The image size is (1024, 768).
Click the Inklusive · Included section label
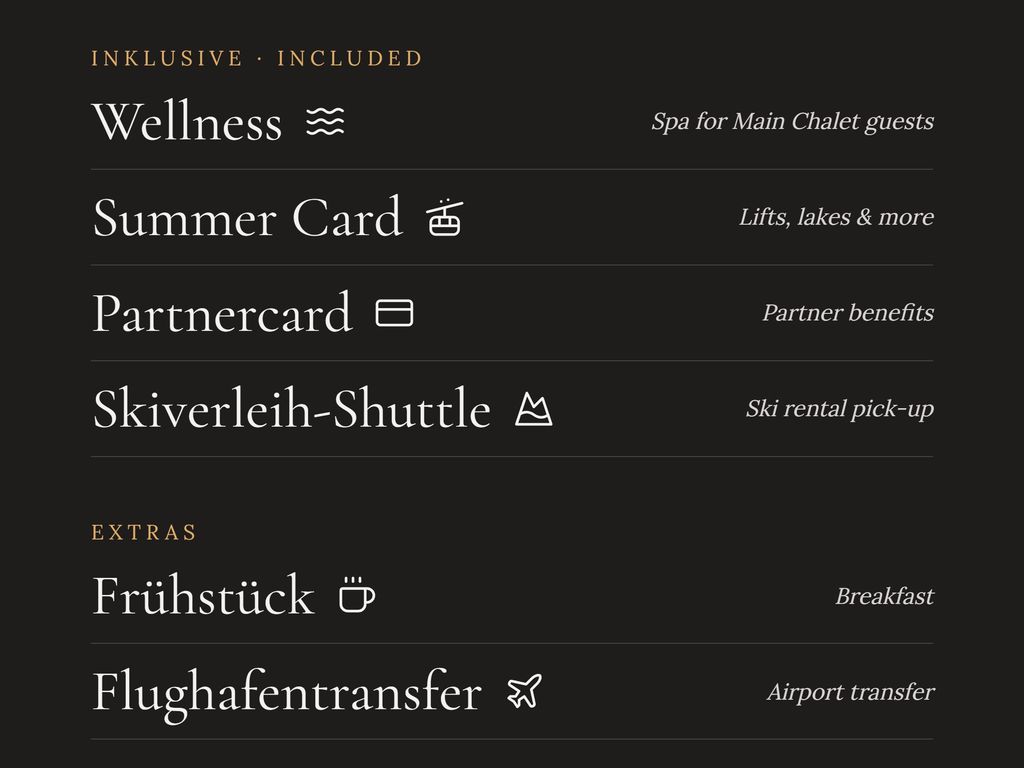click(x=257, y=58)
